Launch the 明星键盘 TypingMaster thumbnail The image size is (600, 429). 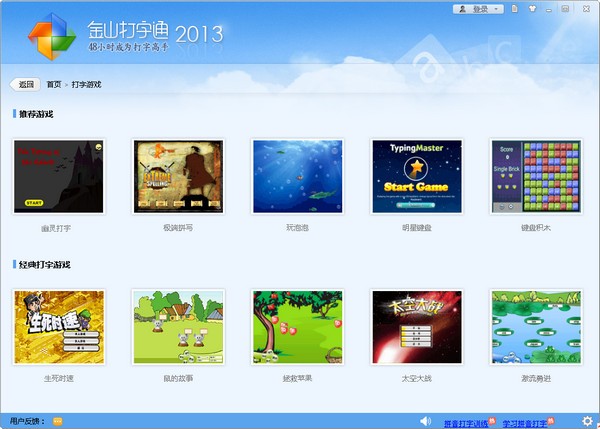417,176
